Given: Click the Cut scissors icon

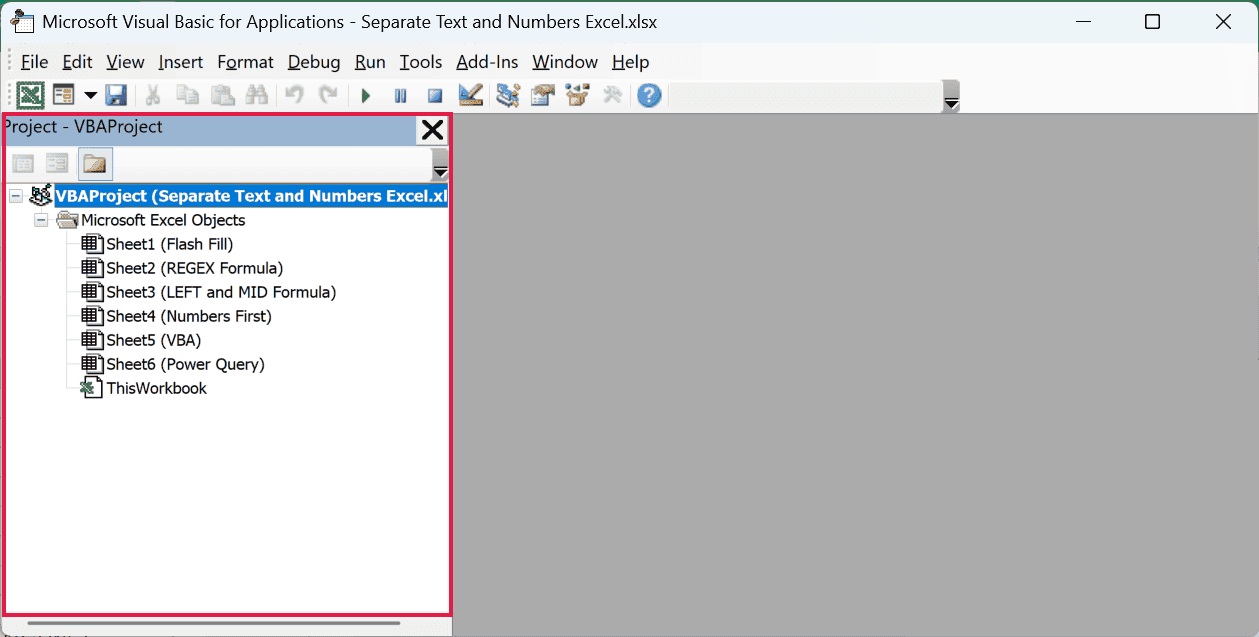Looking at the screenshot, I should tap(153, 95).
